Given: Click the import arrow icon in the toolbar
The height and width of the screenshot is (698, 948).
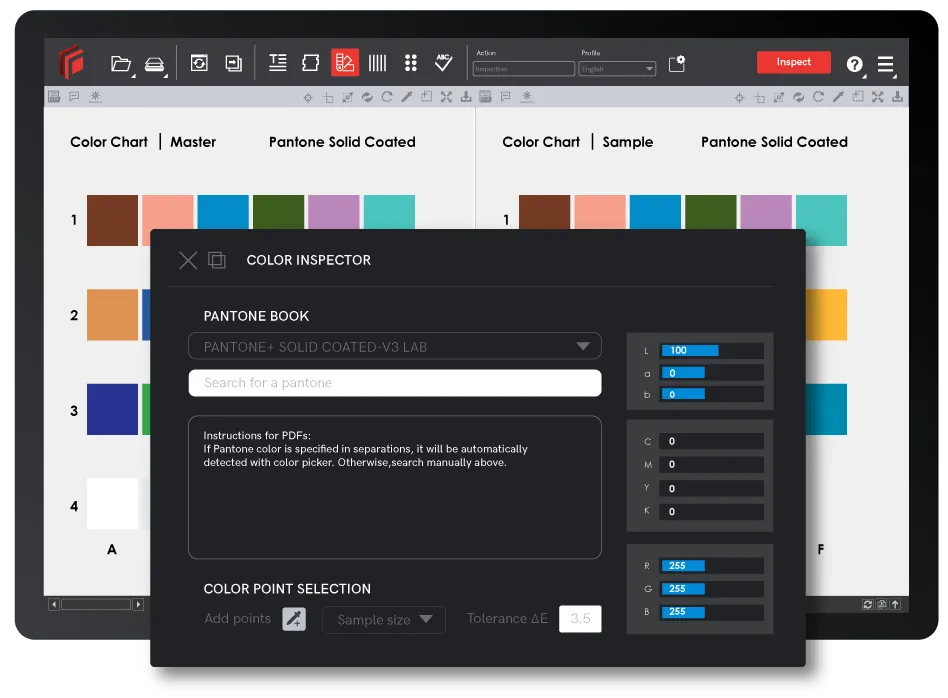Looking at the screenshot, I should [x=233, y=63].
